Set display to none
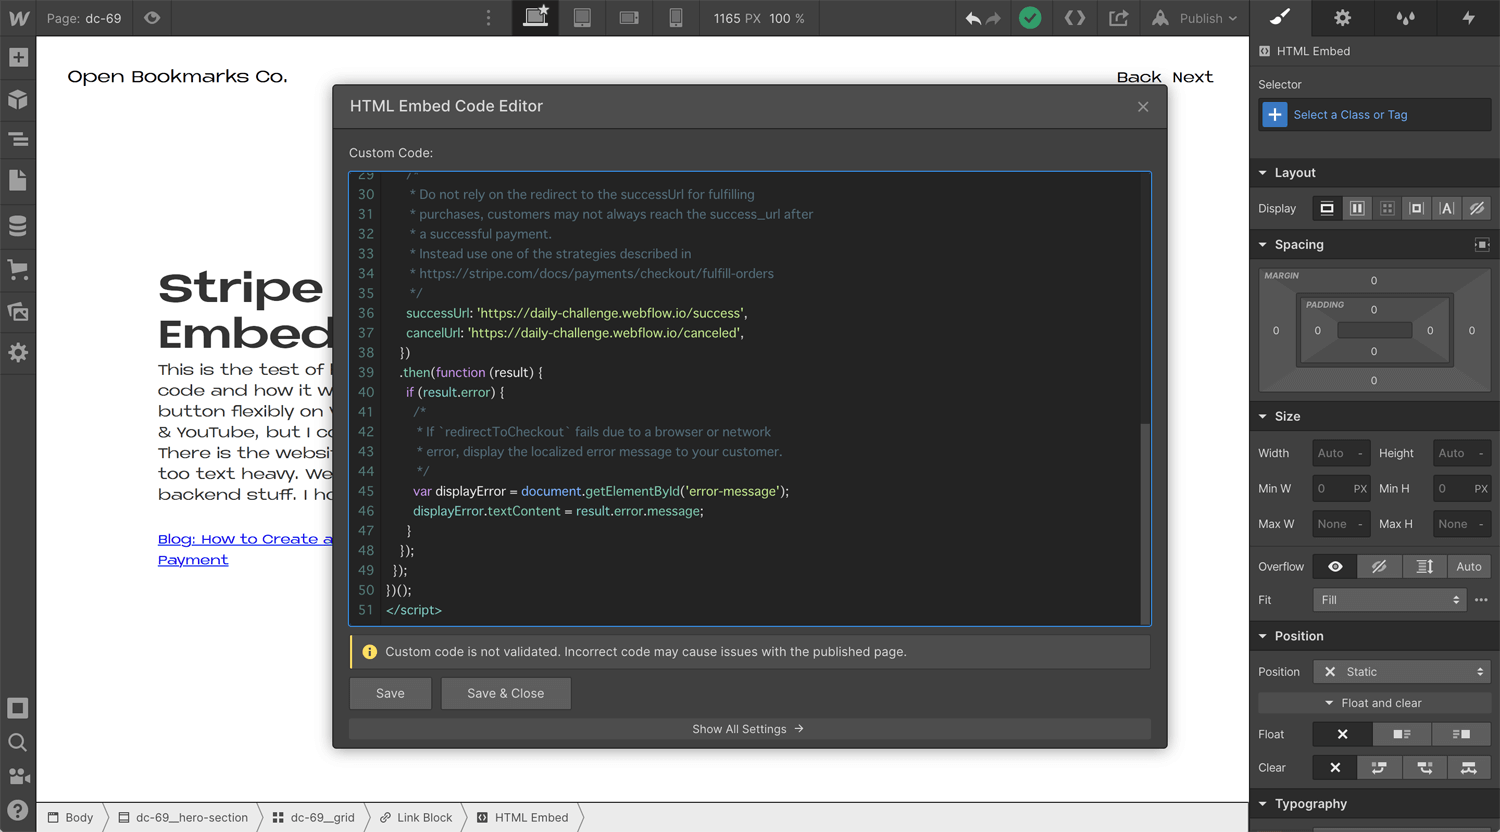1500x832 pixels. tap(1477, 208)
